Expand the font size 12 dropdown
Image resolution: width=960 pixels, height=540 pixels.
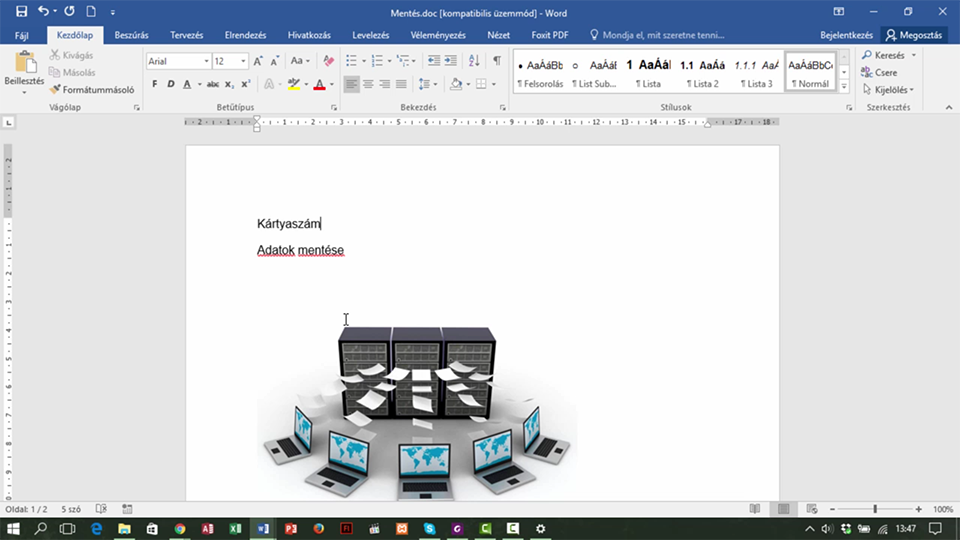(243, 61)
